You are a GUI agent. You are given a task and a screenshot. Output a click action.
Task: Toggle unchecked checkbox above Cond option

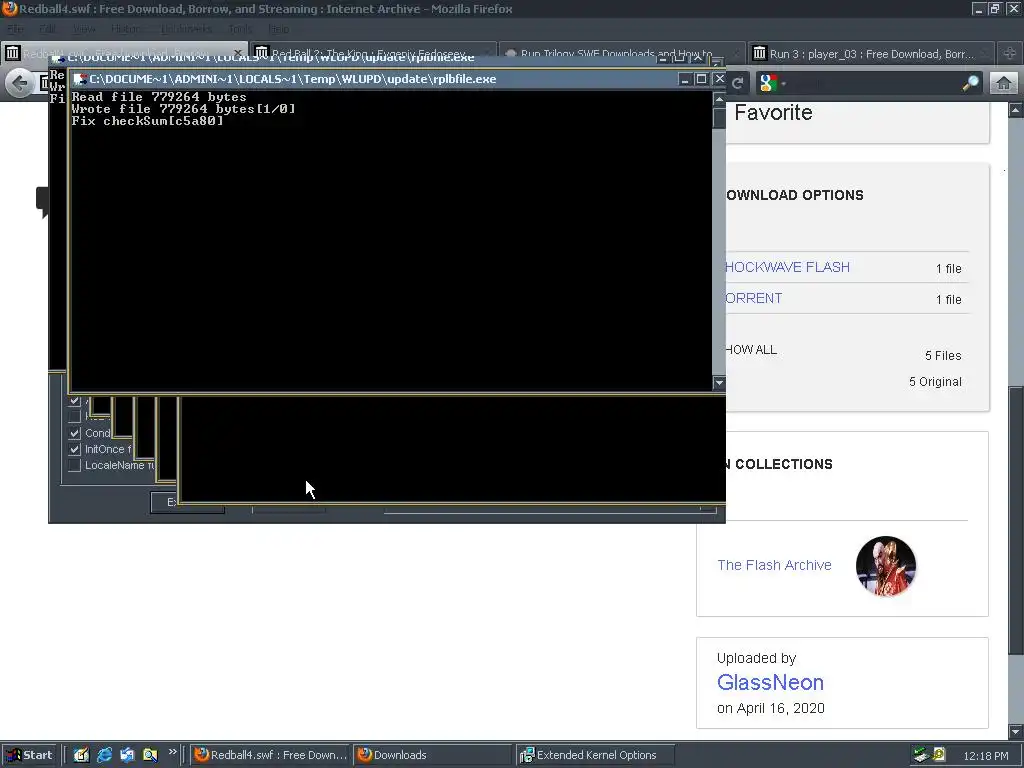pyautogui.click(x=74, y=417)
